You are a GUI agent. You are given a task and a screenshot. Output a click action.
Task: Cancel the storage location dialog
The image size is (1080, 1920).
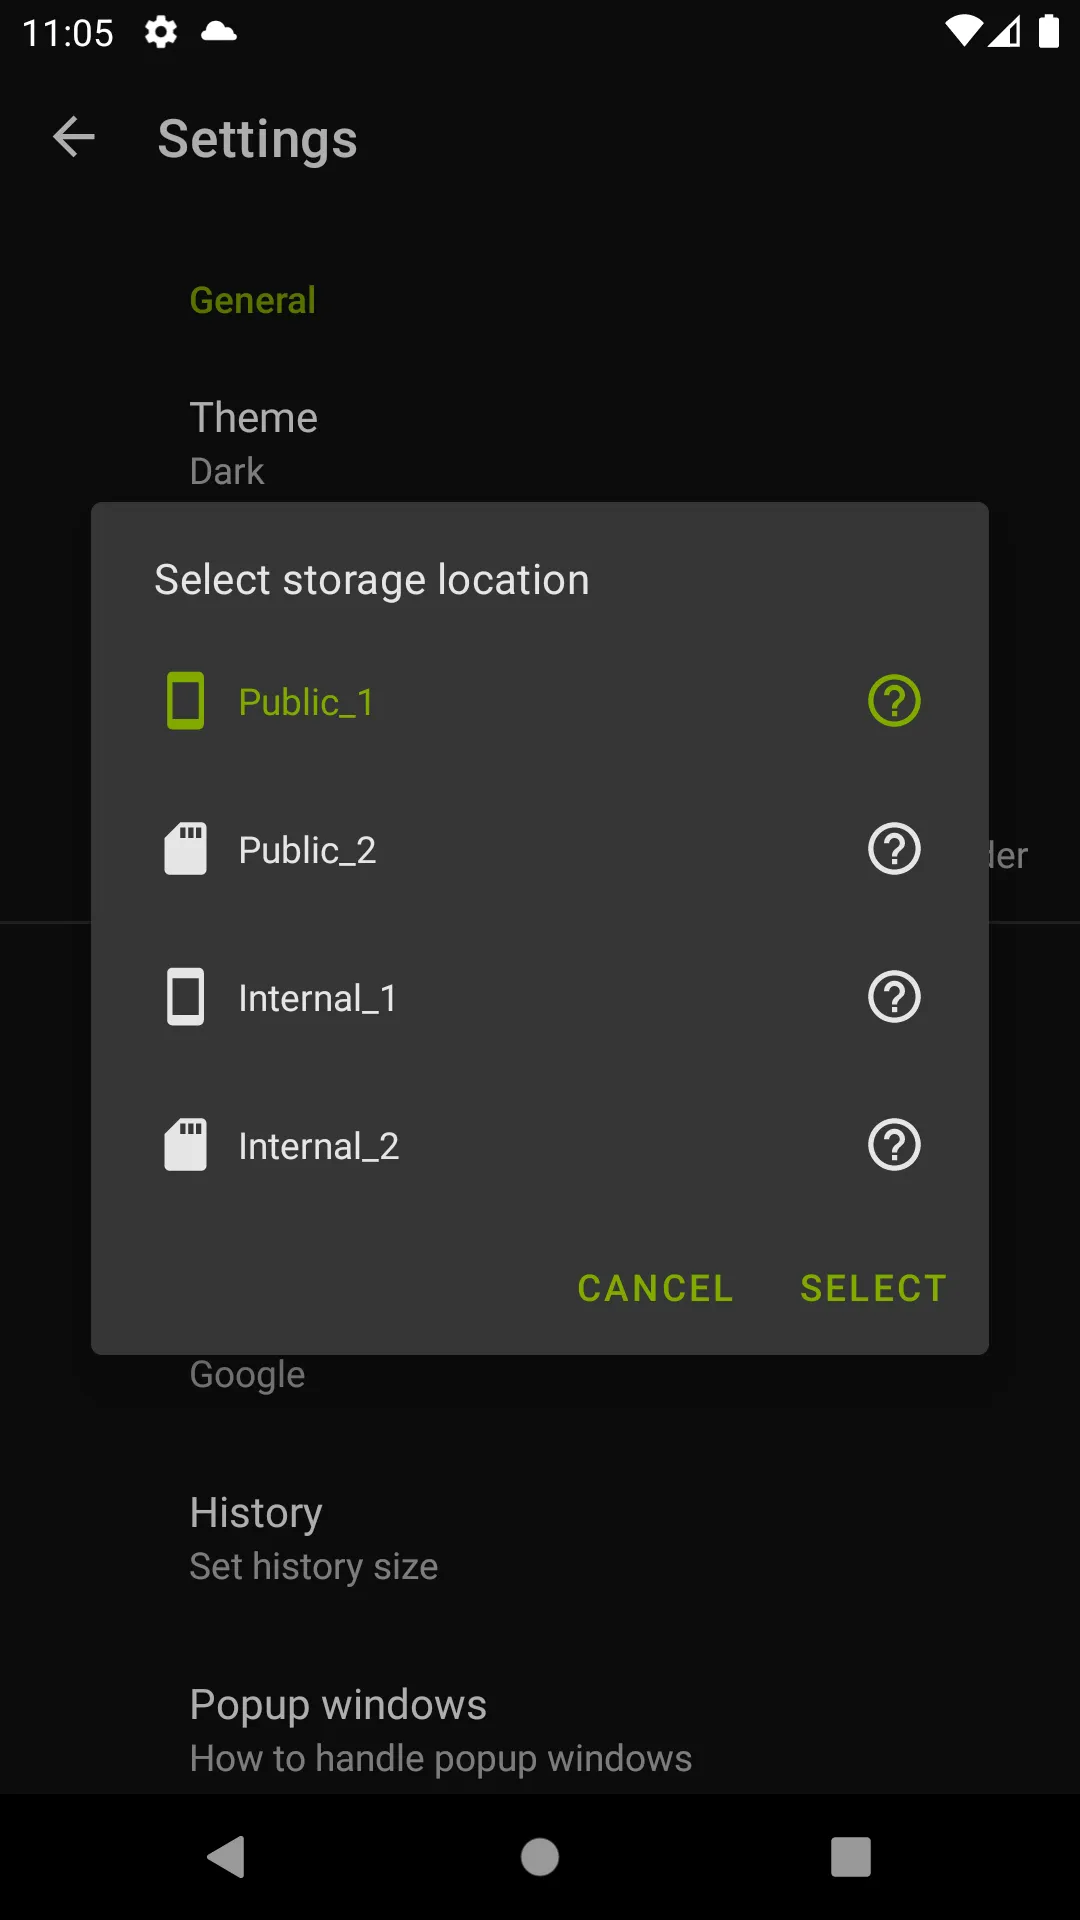(655, 1288)
